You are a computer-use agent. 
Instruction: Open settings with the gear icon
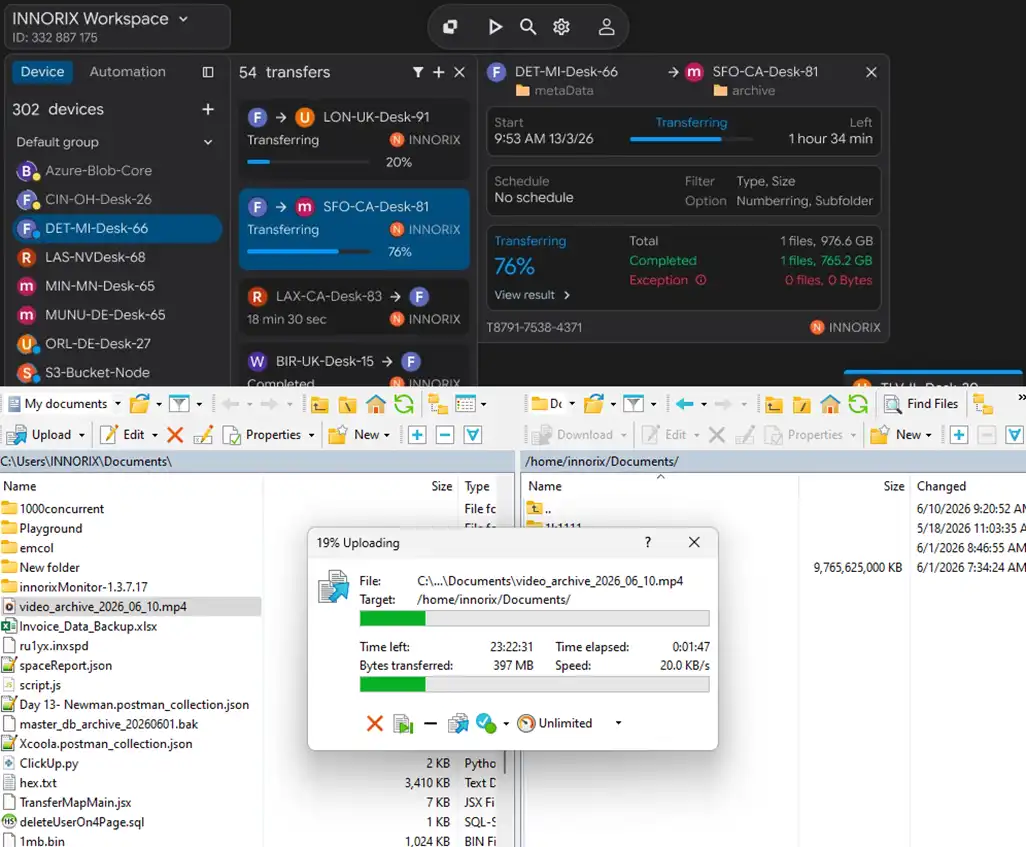coord(561,27)
